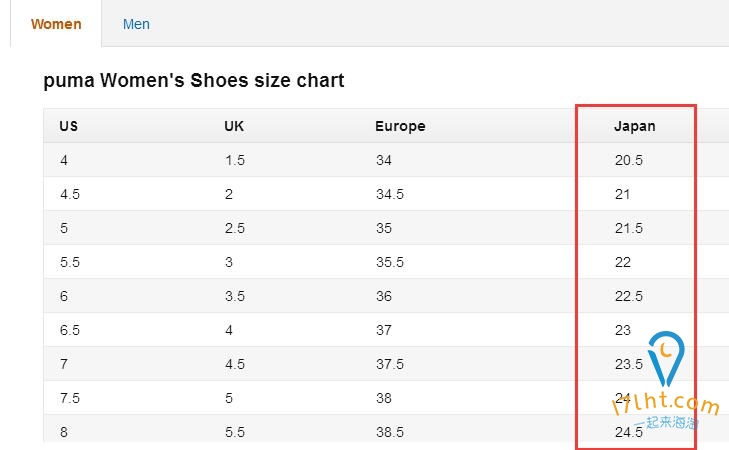Image resolution: width=729 pixels, height=450 pixels.
Task: Select the Women tab
Action: coord(56,24)
